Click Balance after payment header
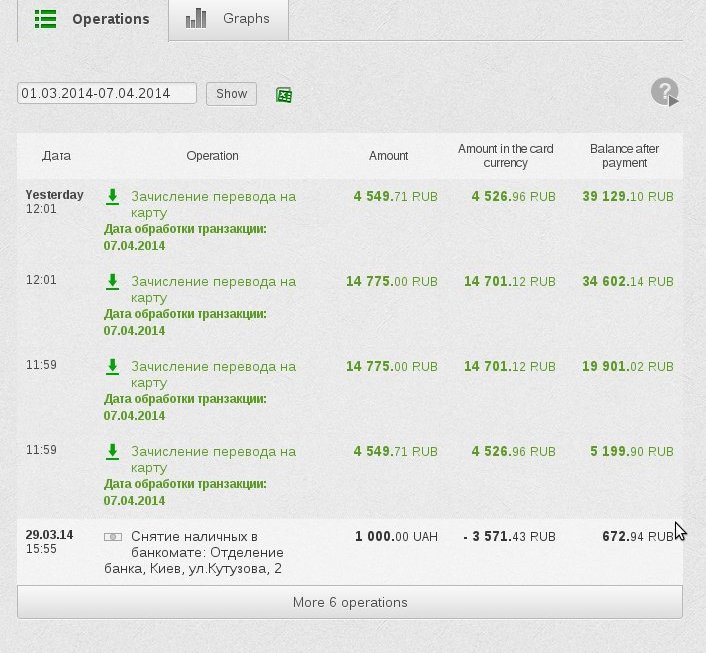 point(625,156)
